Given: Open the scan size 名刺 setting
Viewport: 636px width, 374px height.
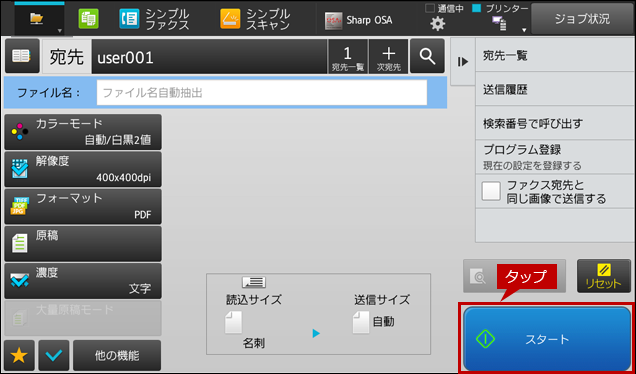Looking at the screenshot, I should [253, 322].
